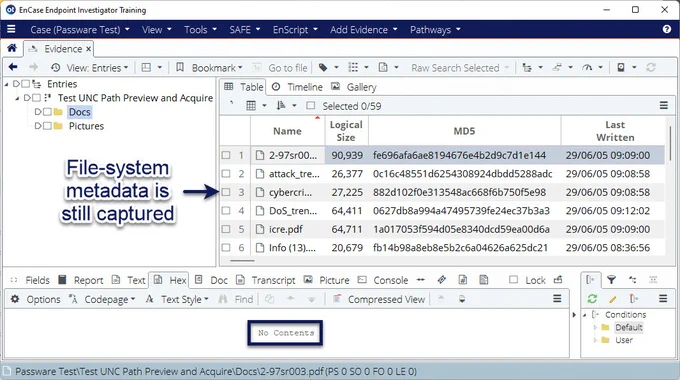The height and width of the screenshot is (380, 680).
Task: Click the column layout grid icon
Action: pos(251,105)
